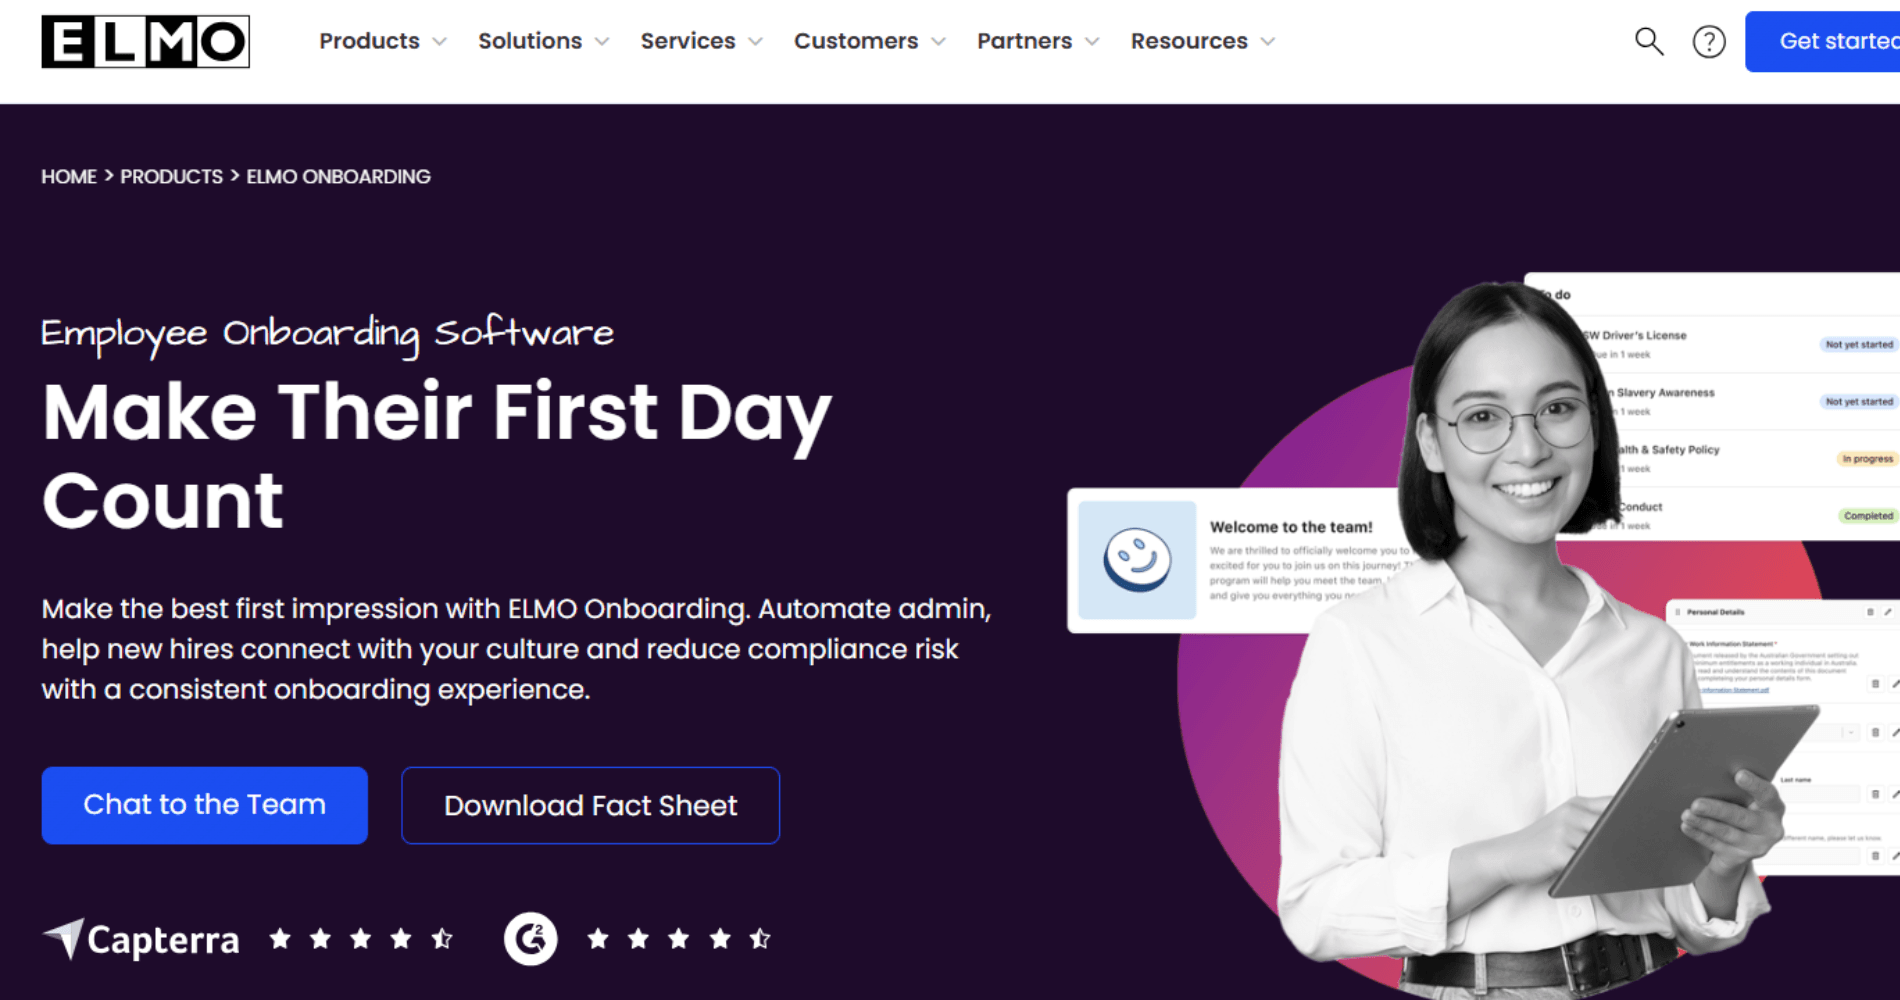1900x1000 pixels.
Task: Select the Capterra logo
Action: click(x=141, y=939)
